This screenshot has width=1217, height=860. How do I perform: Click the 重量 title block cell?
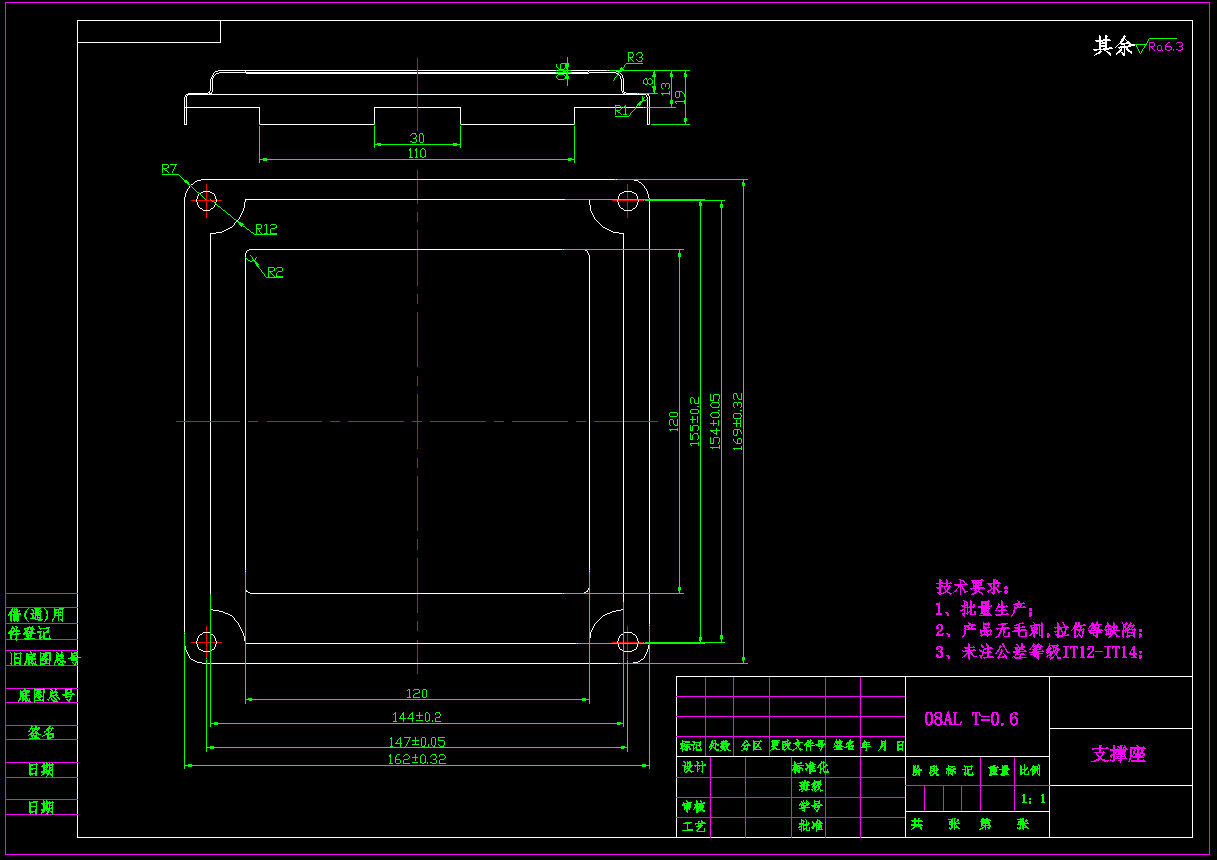point(999,771)
